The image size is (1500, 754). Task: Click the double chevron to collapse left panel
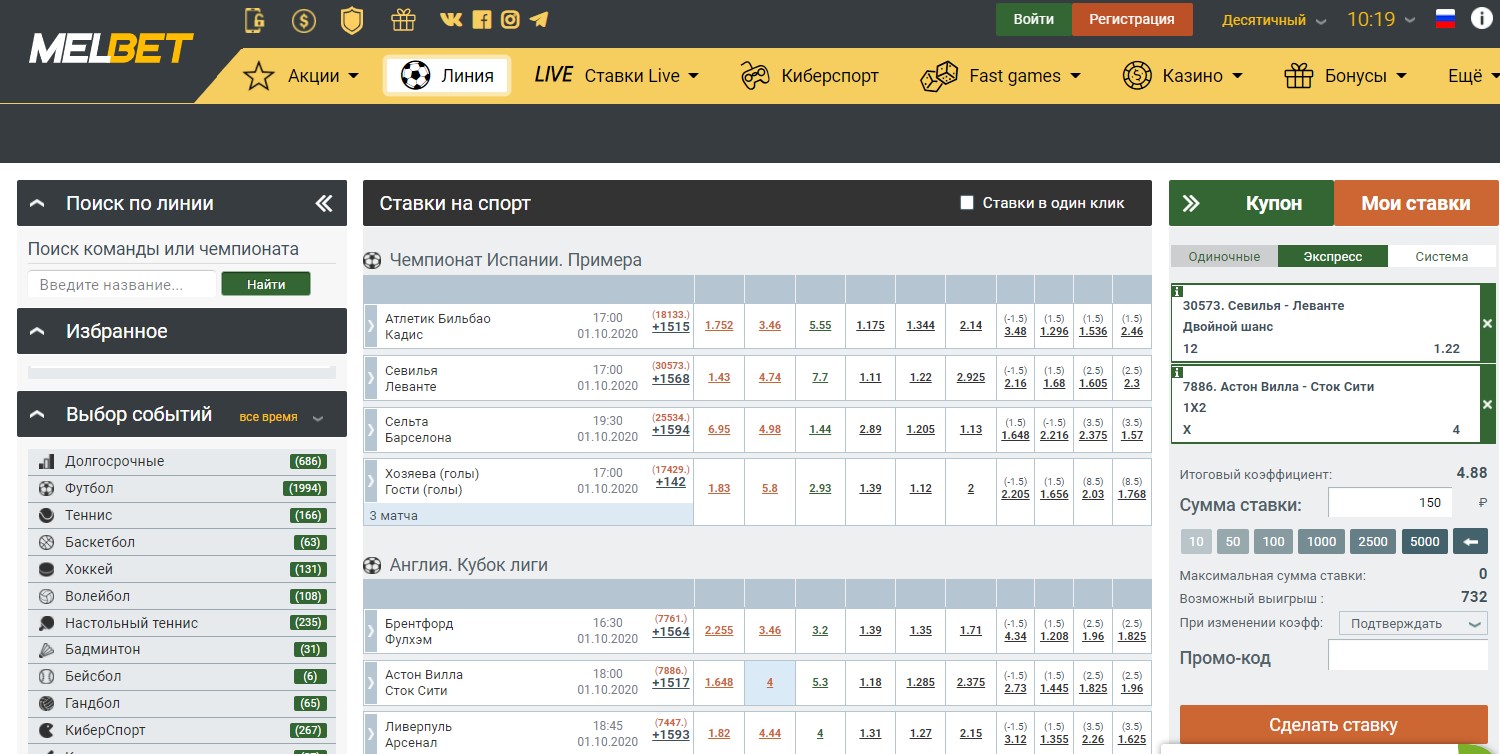324,204
